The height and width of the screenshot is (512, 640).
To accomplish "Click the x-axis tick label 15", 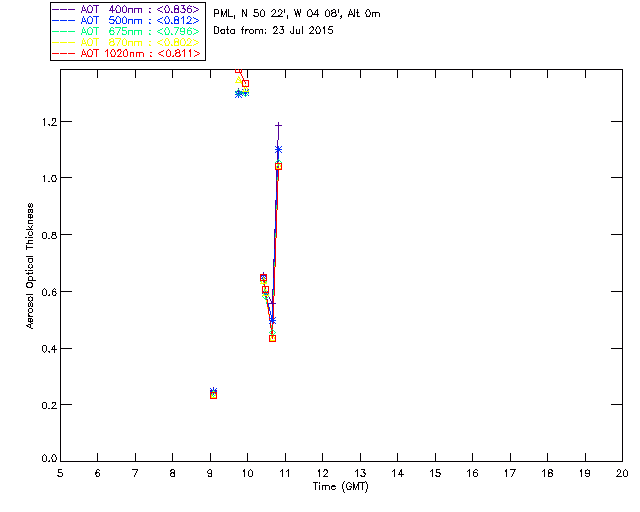I will tap(435, 473).
